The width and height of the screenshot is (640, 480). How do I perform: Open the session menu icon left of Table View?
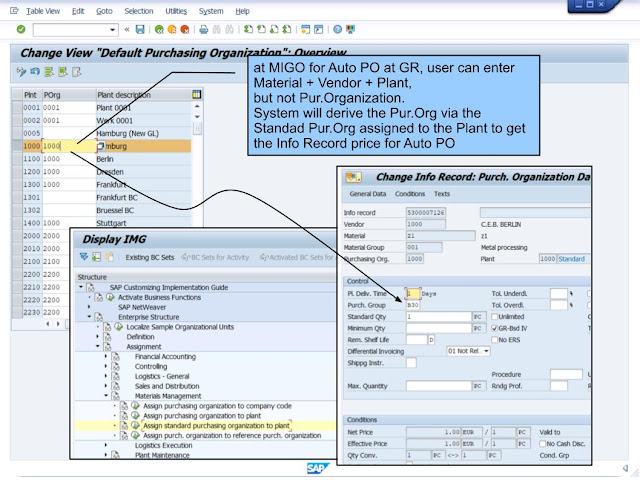click(14, 11)
